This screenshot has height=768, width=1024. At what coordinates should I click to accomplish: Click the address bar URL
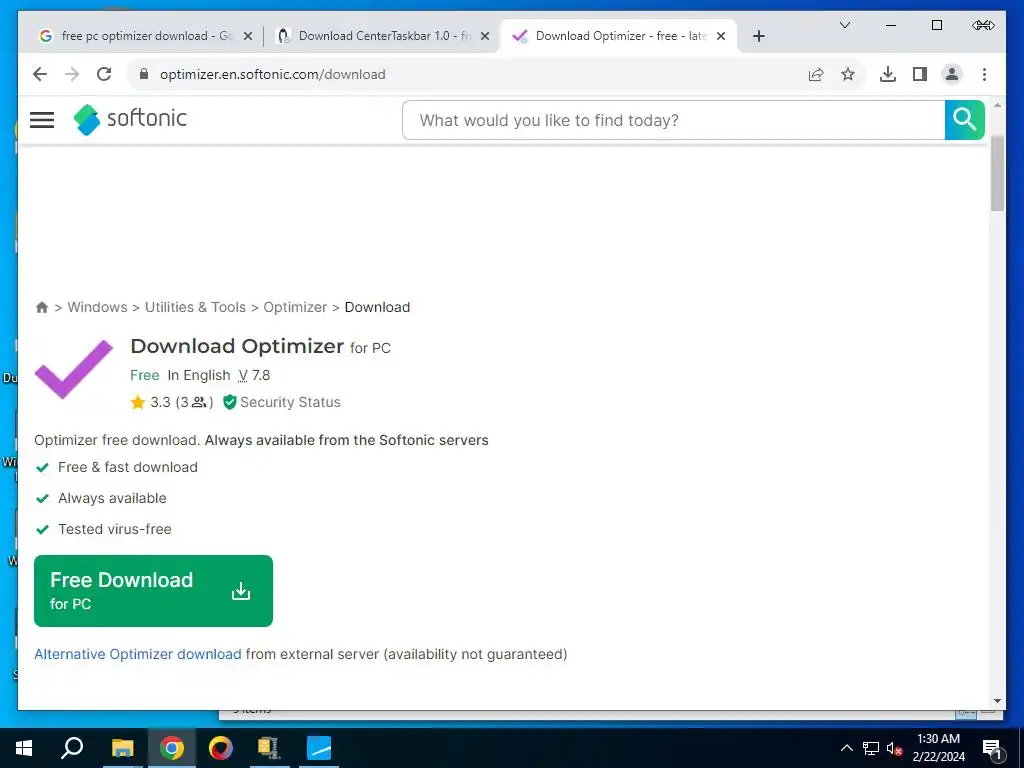(x=272, y=74)
